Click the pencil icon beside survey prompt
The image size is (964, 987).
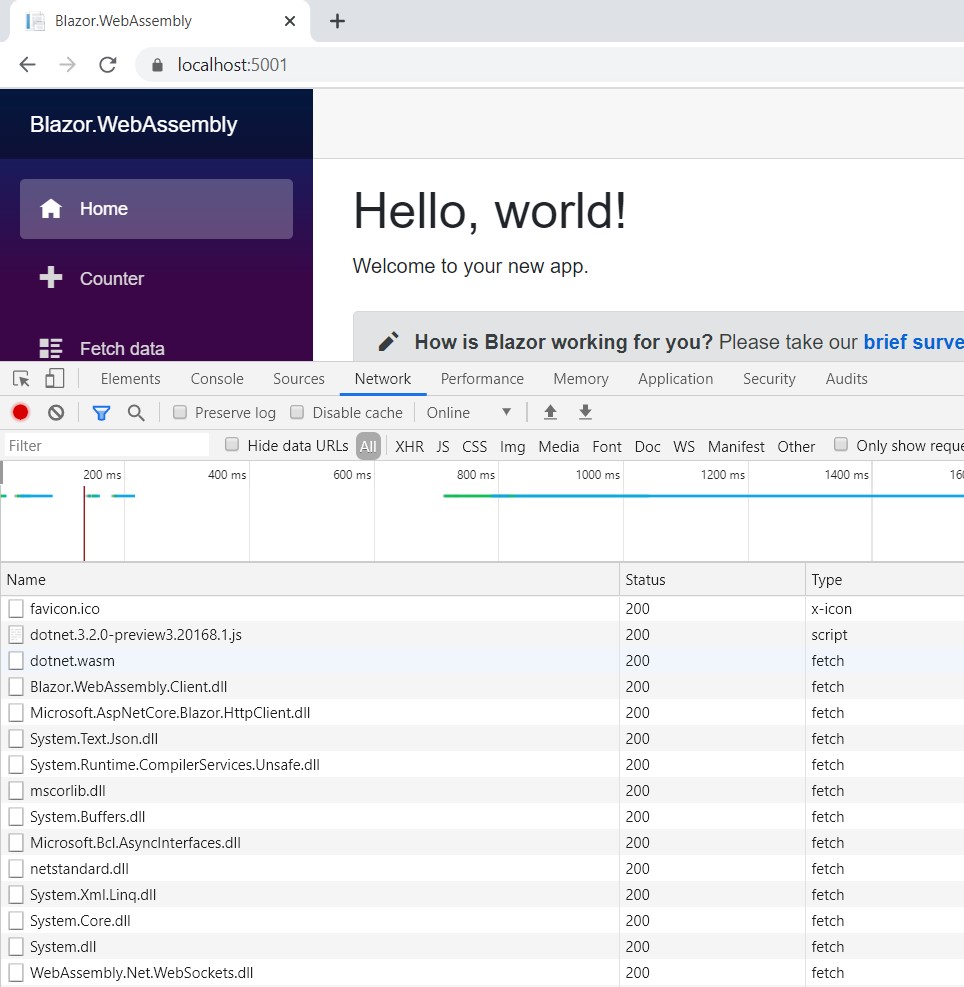tap(388, 341)
